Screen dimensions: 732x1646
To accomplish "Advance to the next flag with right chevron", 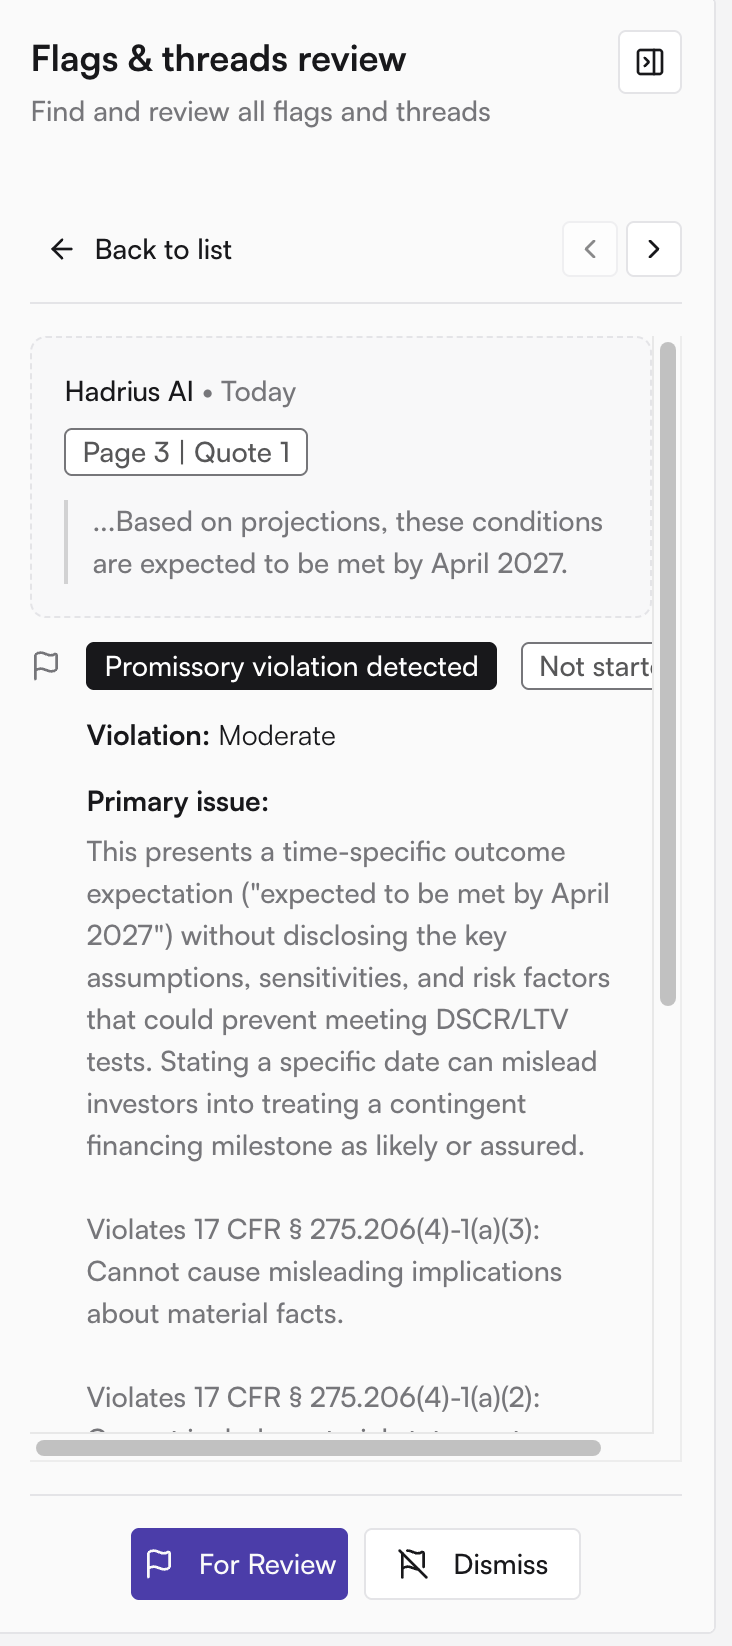I will (x=654, y=249).
